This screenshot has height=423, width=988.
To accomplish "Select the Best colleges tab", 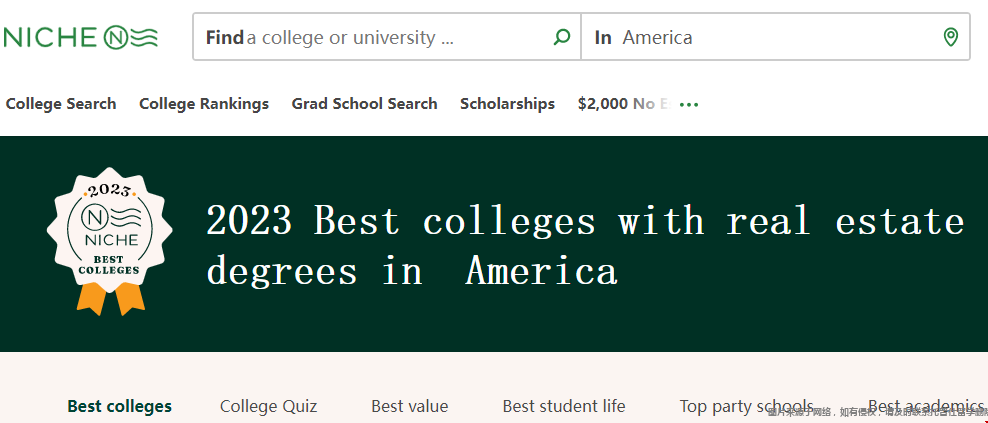I will [x=120, y=406].
